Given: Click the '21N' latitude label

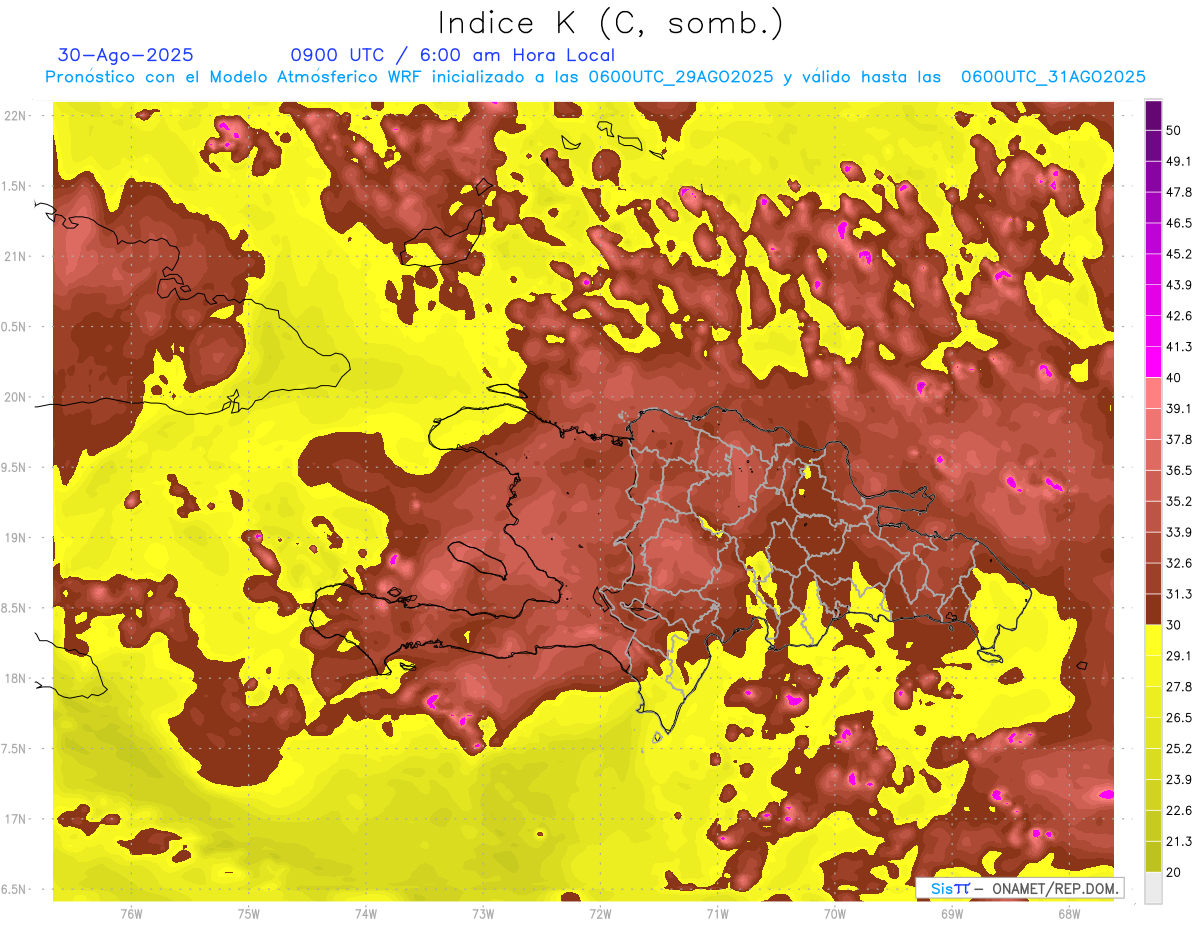Looking at the screenshot, I should [15, 256].
